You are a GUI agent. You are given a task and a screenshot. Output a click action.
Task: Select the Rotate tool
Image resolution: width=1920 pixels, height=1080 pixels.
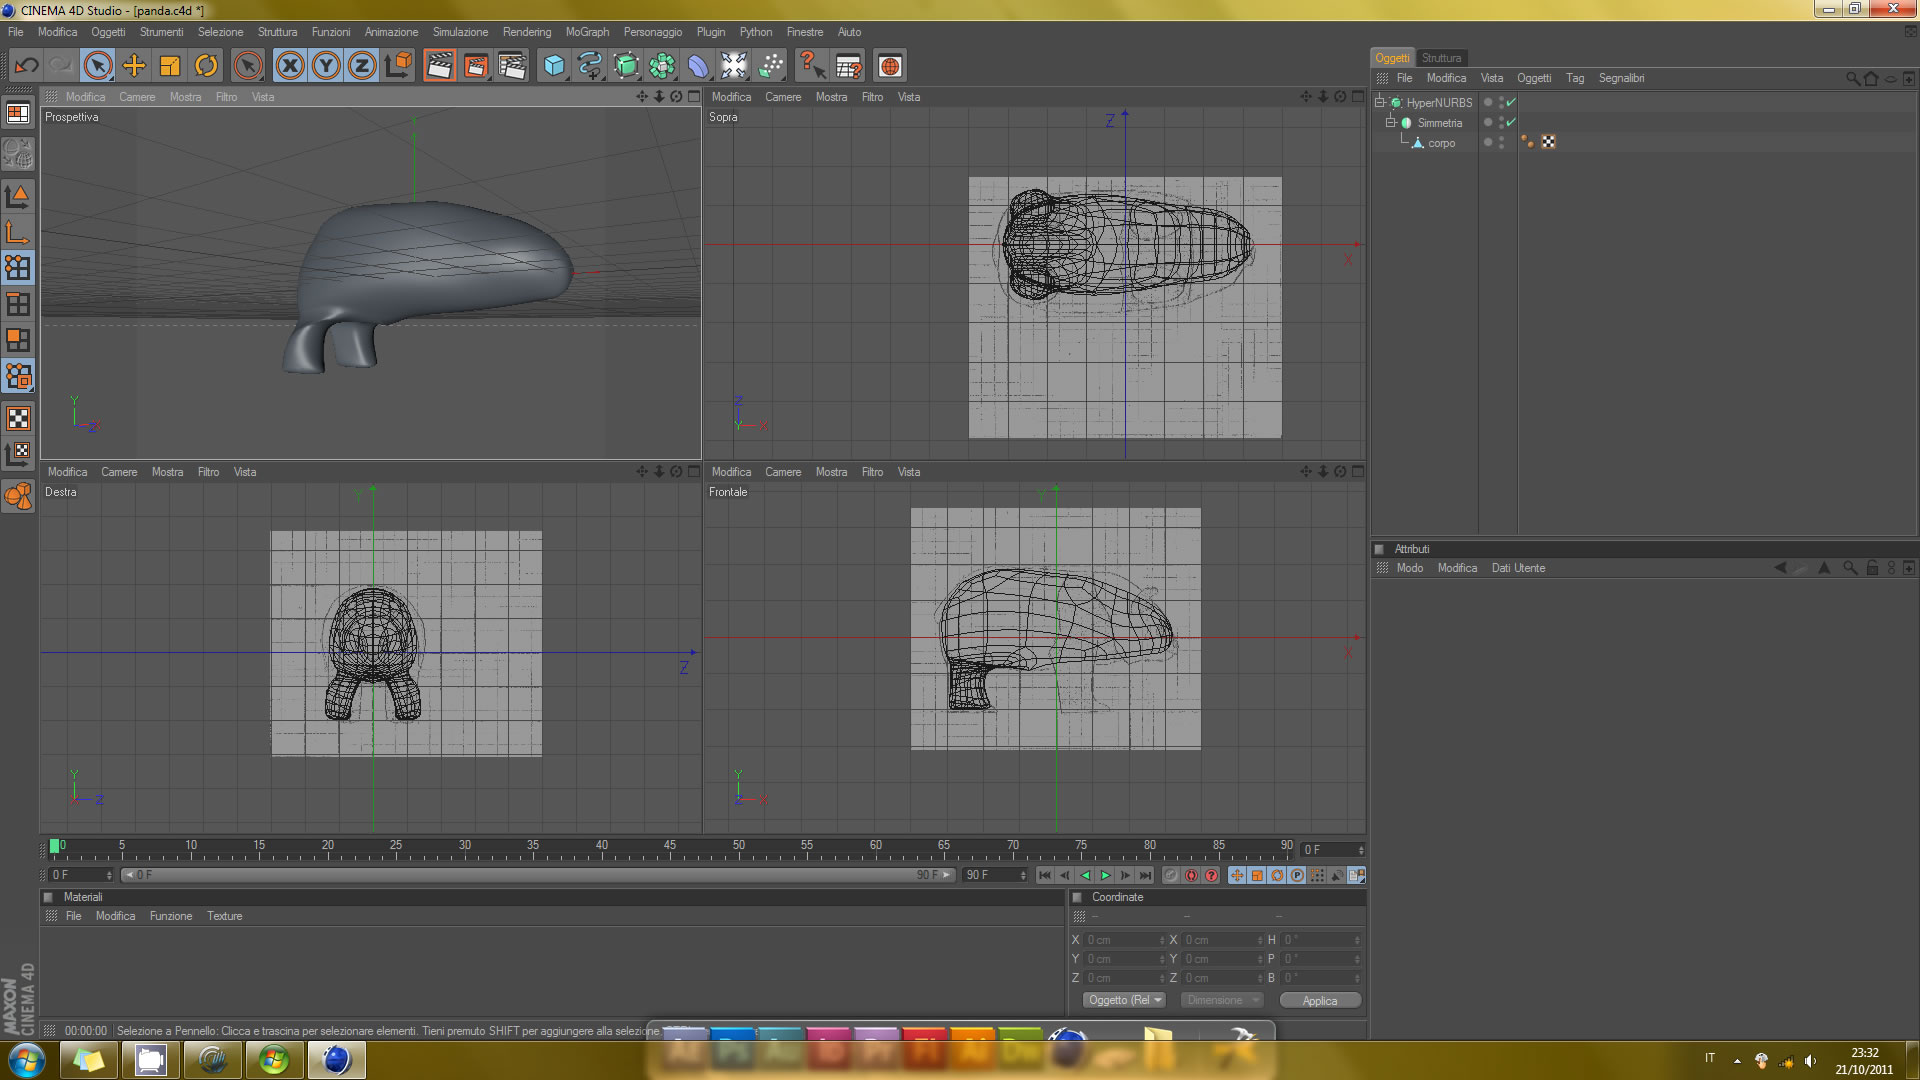[206, 66]
